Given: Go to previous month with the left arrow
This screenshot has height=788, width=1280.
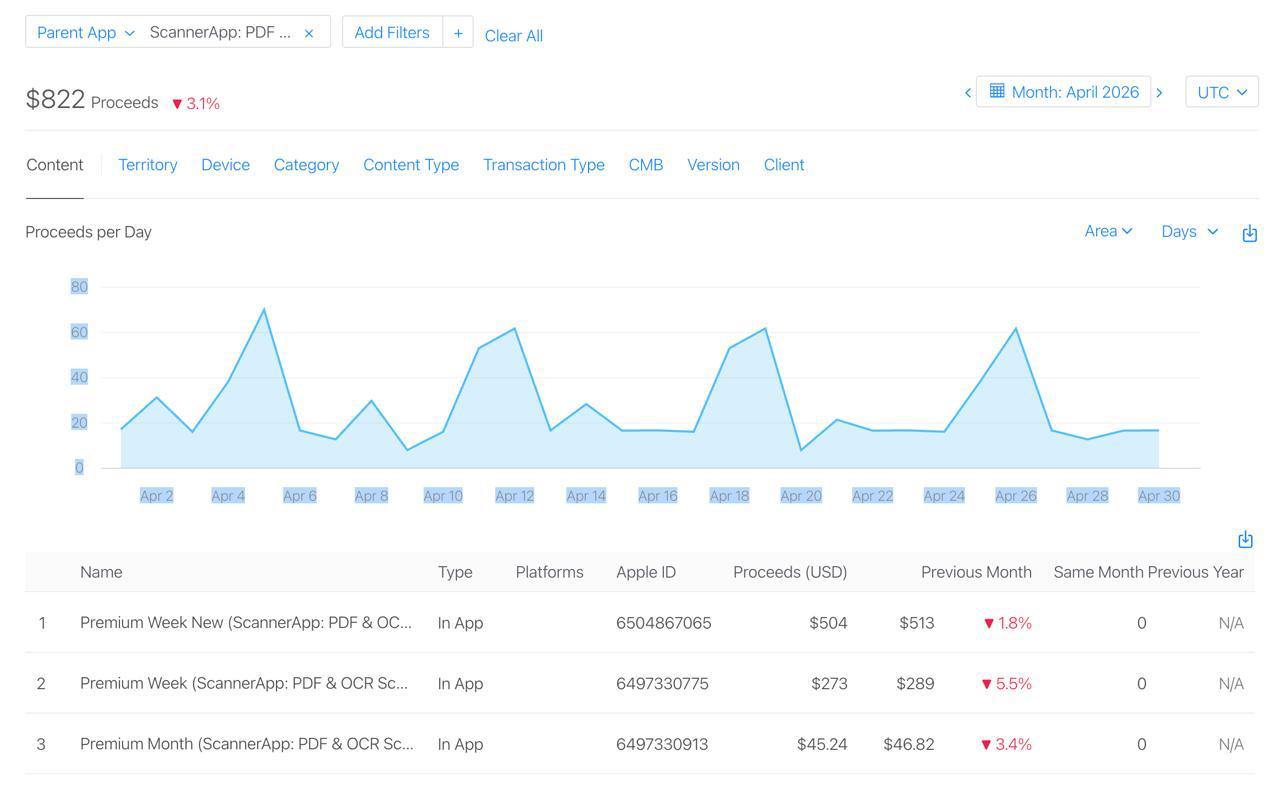Looking at the screenshot, I should pos(968,92).
